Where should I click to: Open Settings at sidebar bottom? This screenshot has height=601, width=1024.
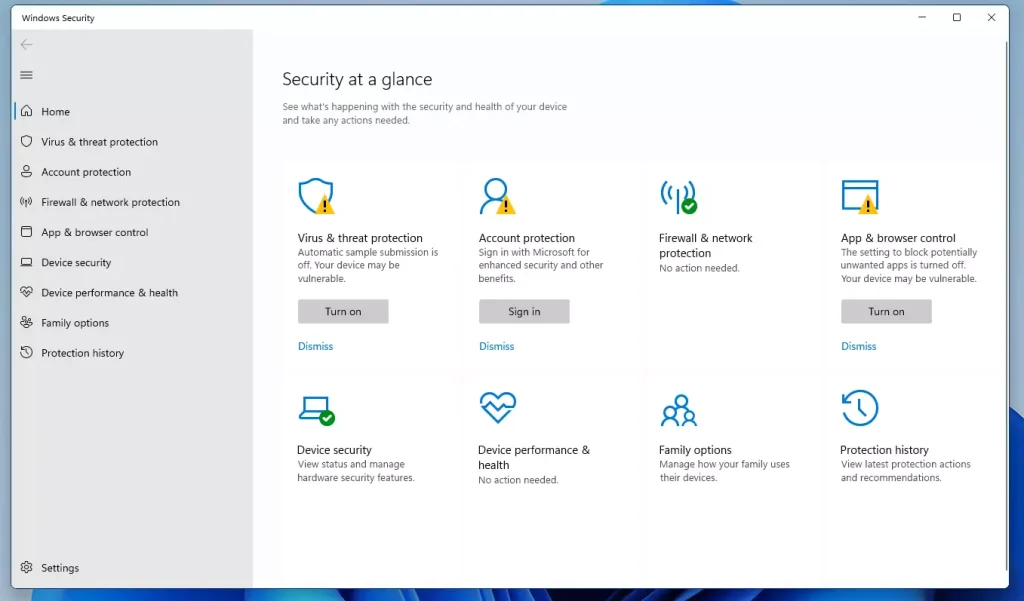point(60,568)
